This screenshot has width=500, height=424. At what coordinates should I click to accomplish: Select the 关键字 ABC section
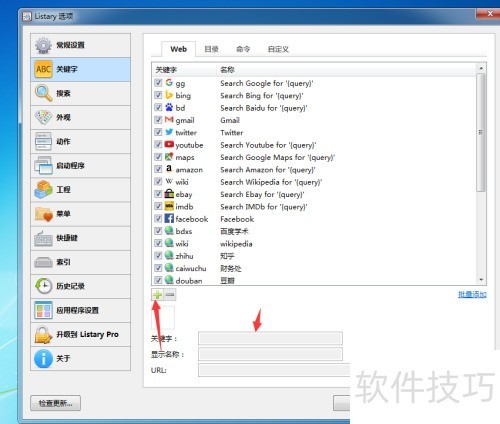80,69
